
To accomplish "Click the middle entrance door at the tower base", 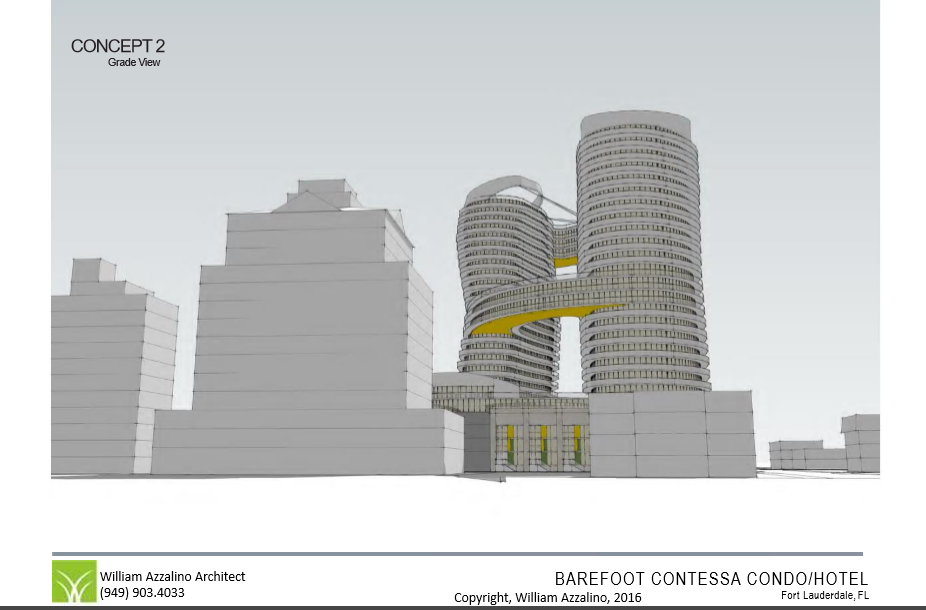I will click(543, 445).
